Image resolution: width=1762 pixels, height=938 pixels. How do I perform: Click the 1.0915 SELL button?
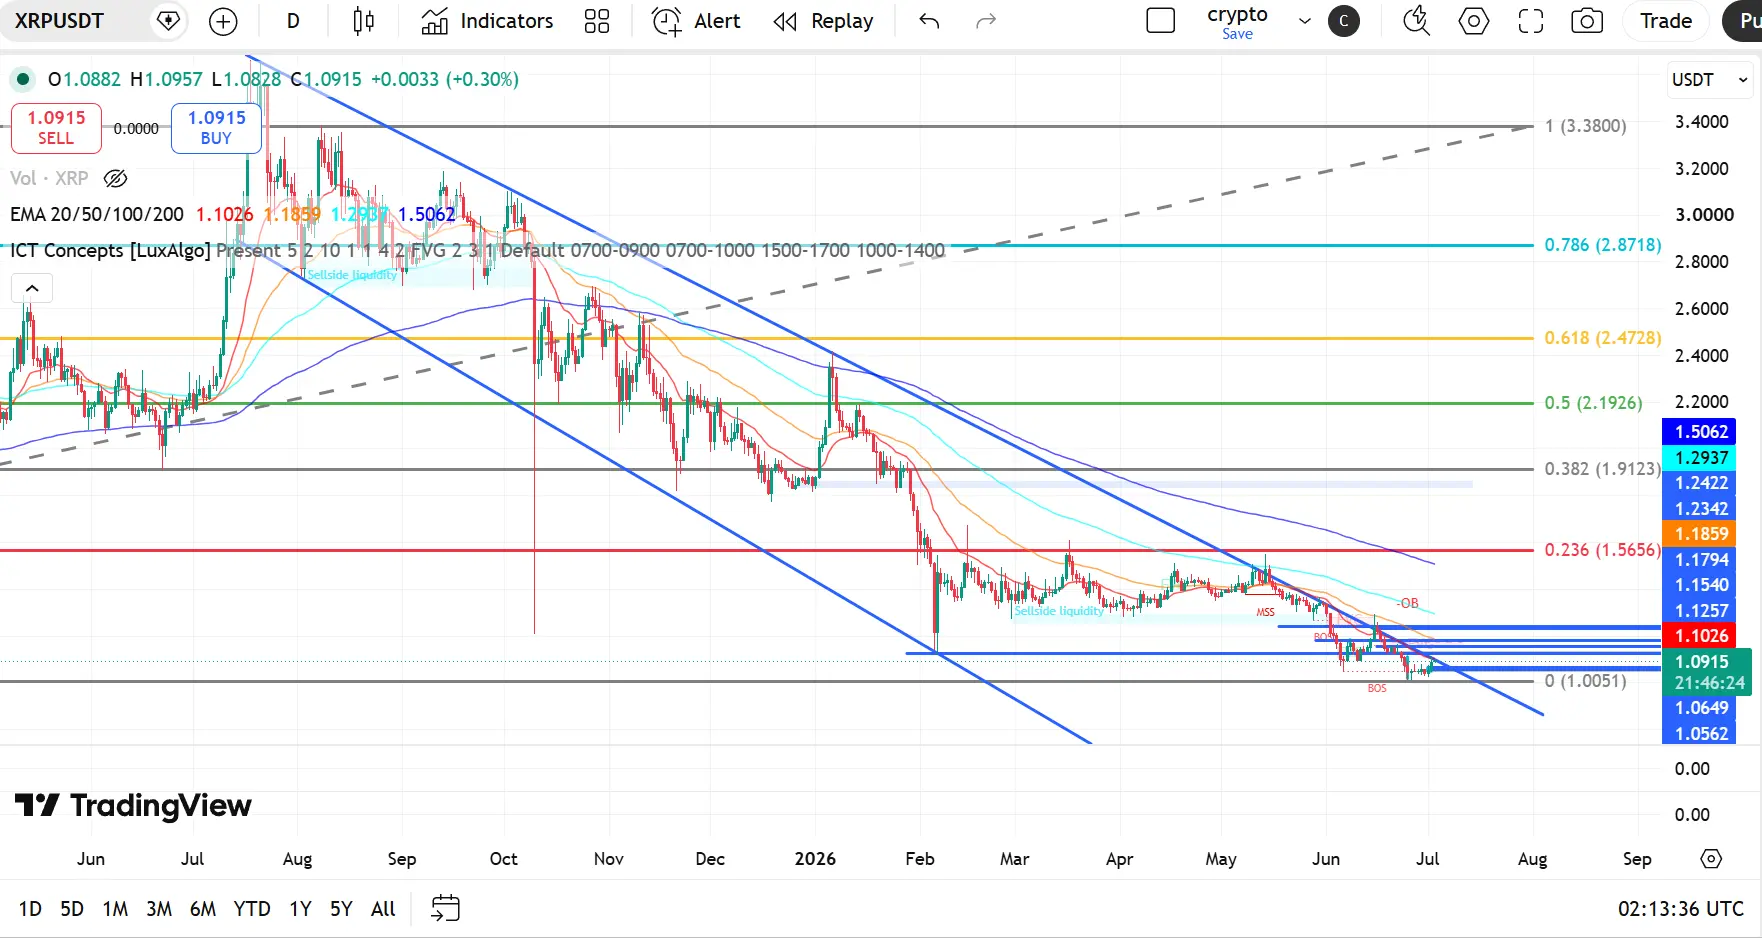tap(56, 128)
